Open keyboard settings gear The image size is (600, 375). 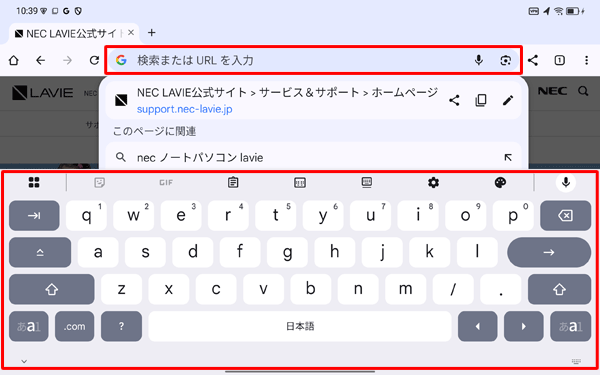coord(433,183)
